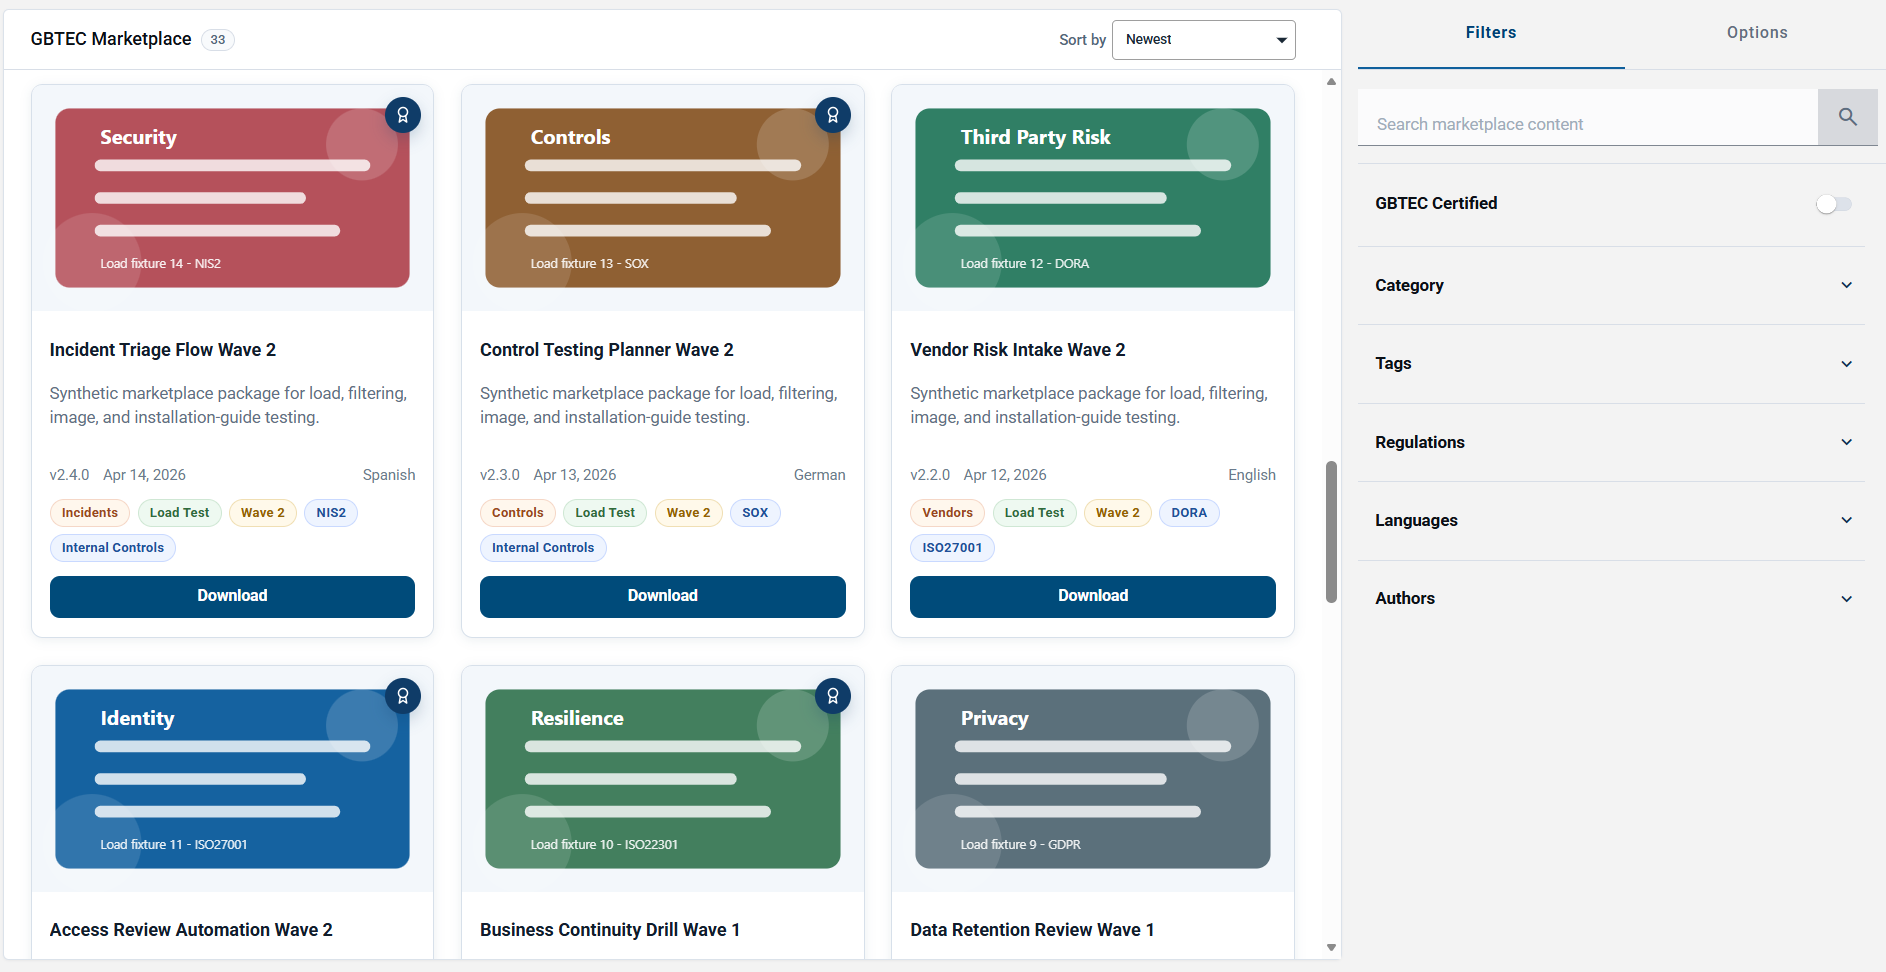Switch to the Filters tab
Screen dimensions: 1886x972
[1491, 33]
